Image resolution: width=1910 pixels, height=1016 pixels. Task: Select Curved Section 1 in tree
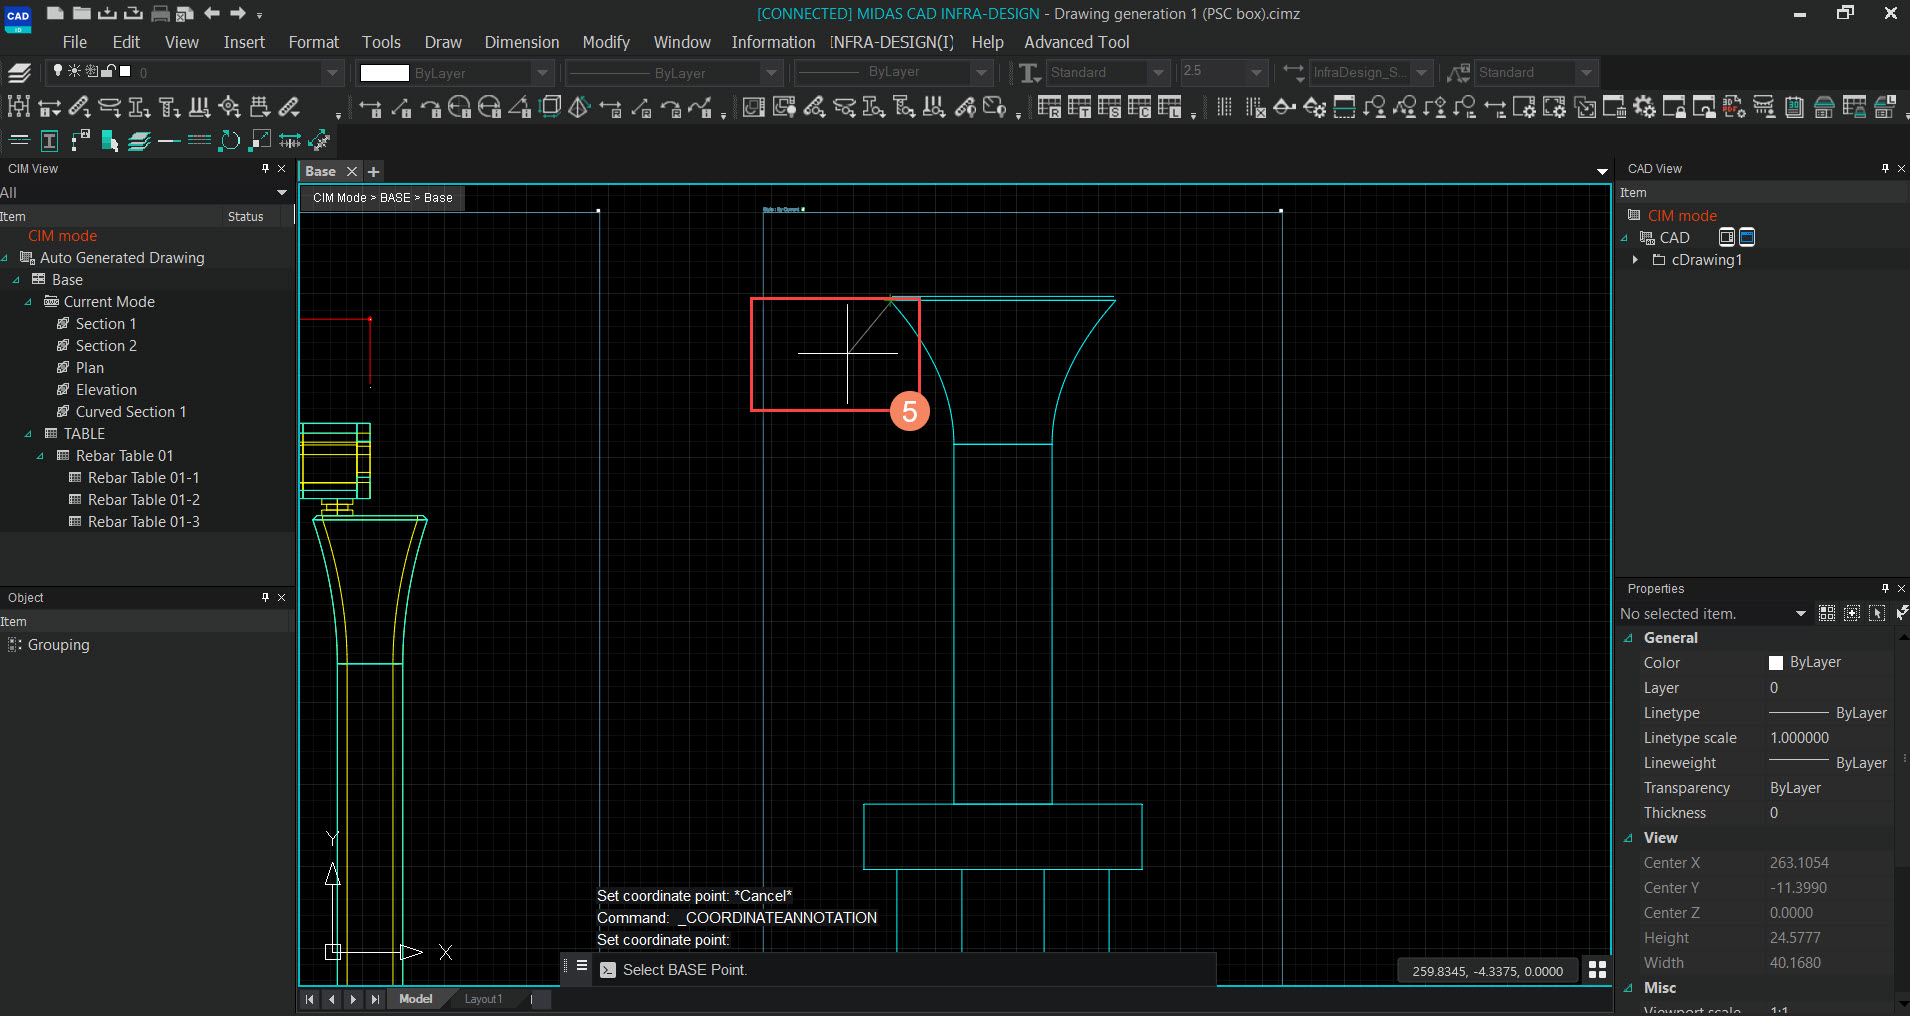130,412
